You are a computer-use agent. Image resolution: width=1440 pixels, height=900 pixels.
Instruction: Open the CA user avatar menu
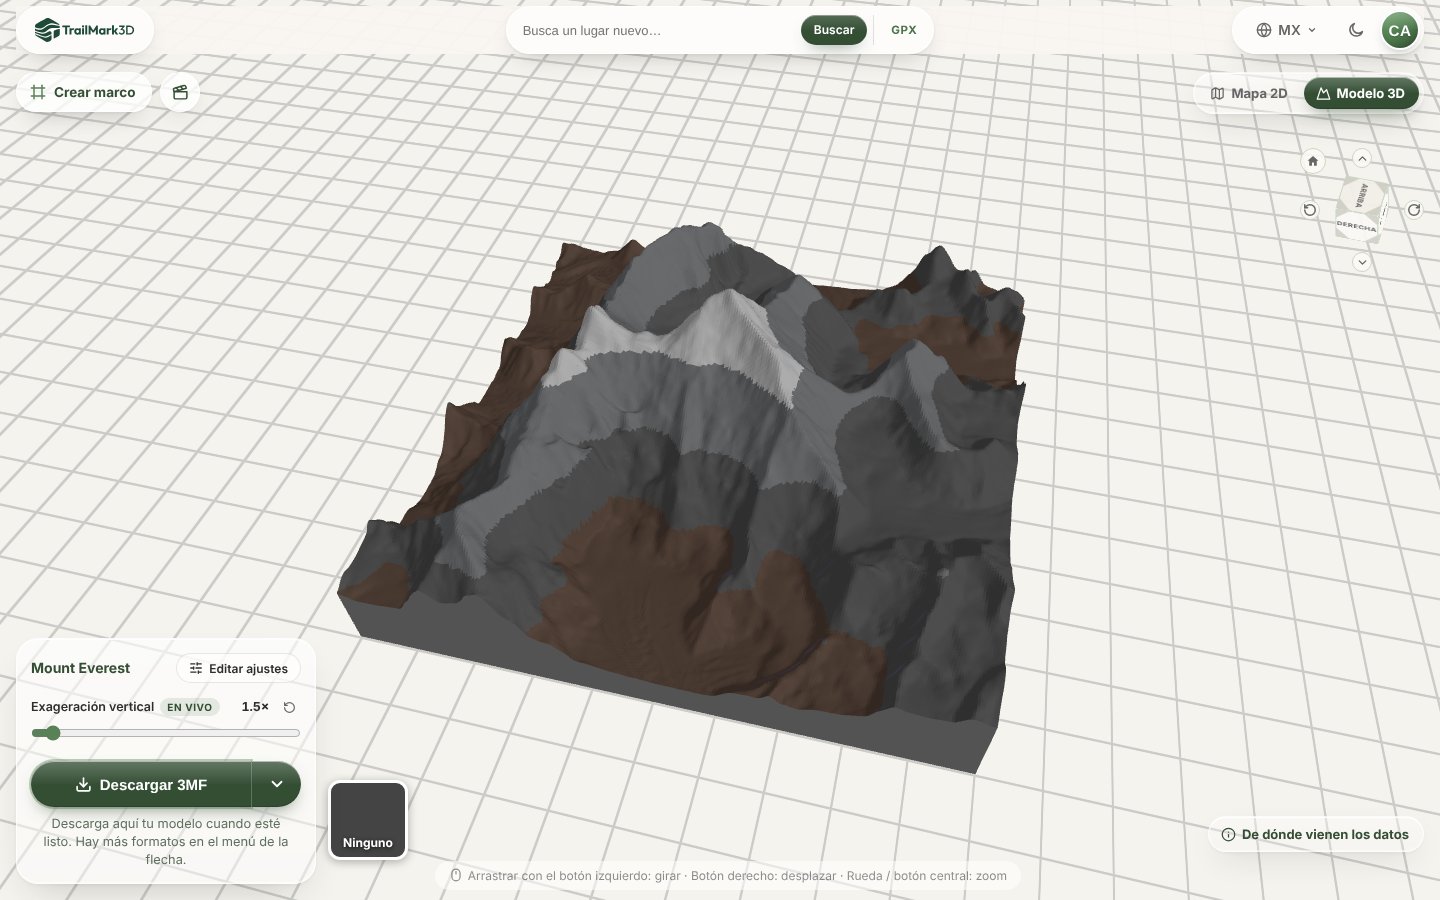pyautogui.click(x=1399, y=30)
